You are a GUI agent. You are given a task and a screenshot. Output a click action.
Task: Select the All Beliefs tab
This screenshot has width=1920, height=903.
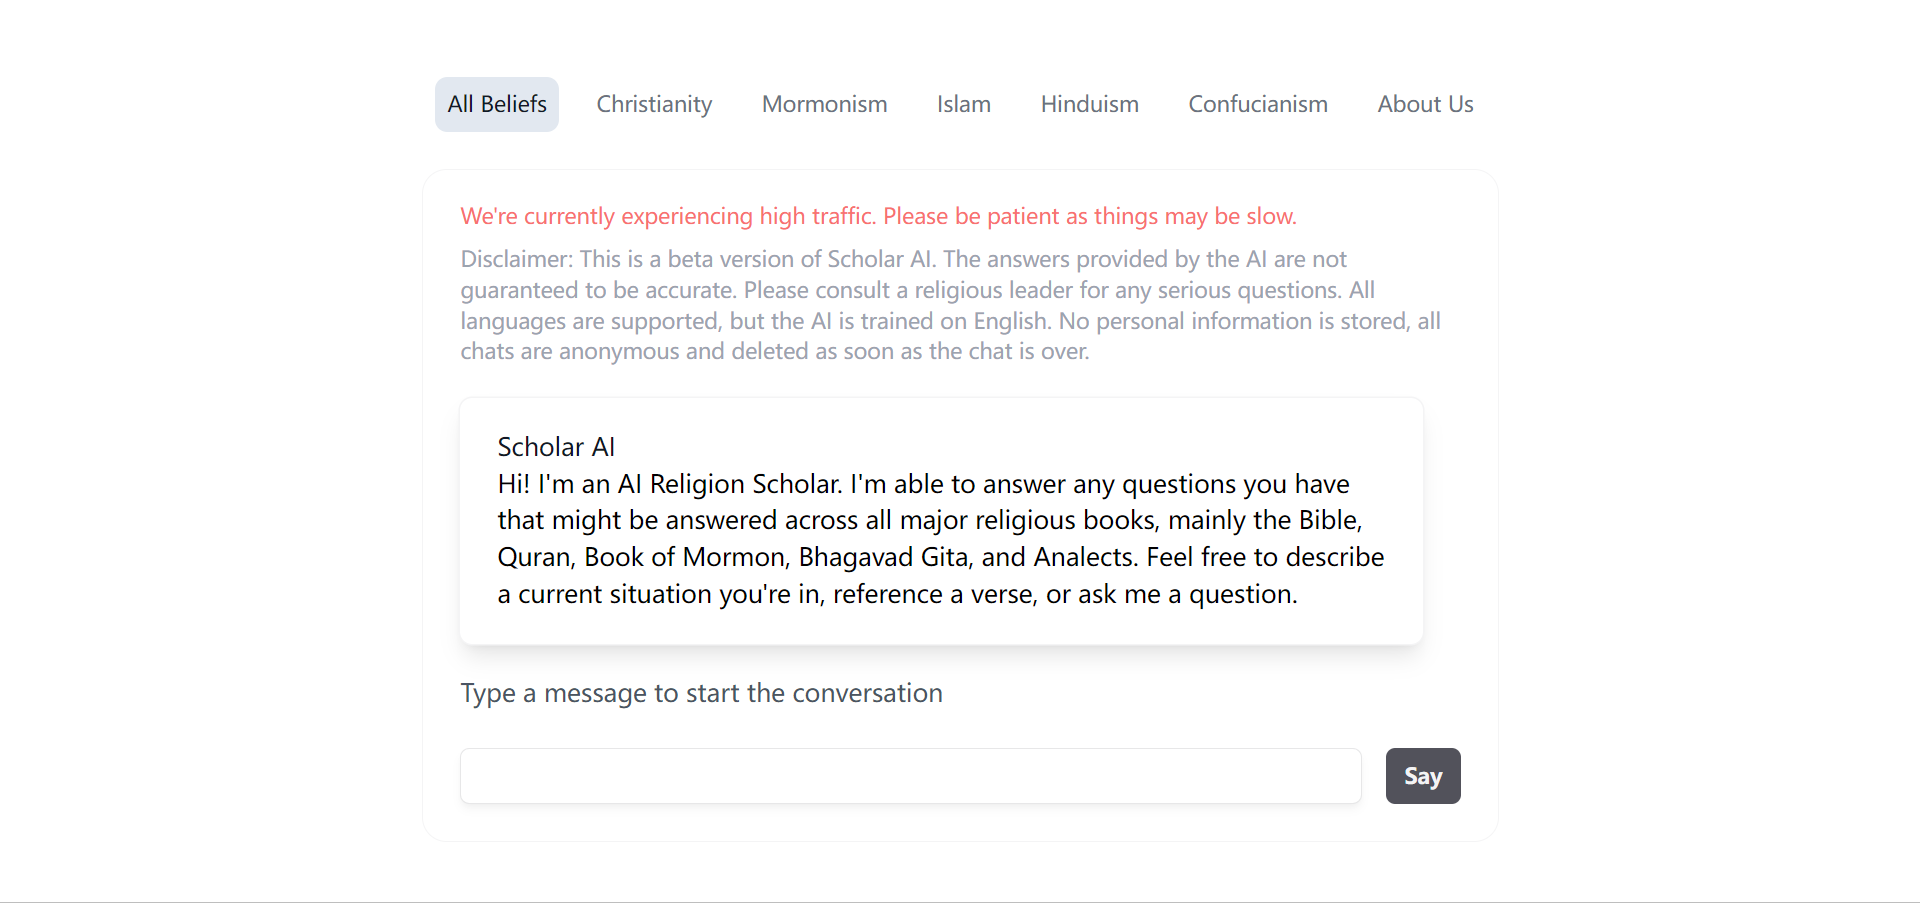[x=497, y=104]
